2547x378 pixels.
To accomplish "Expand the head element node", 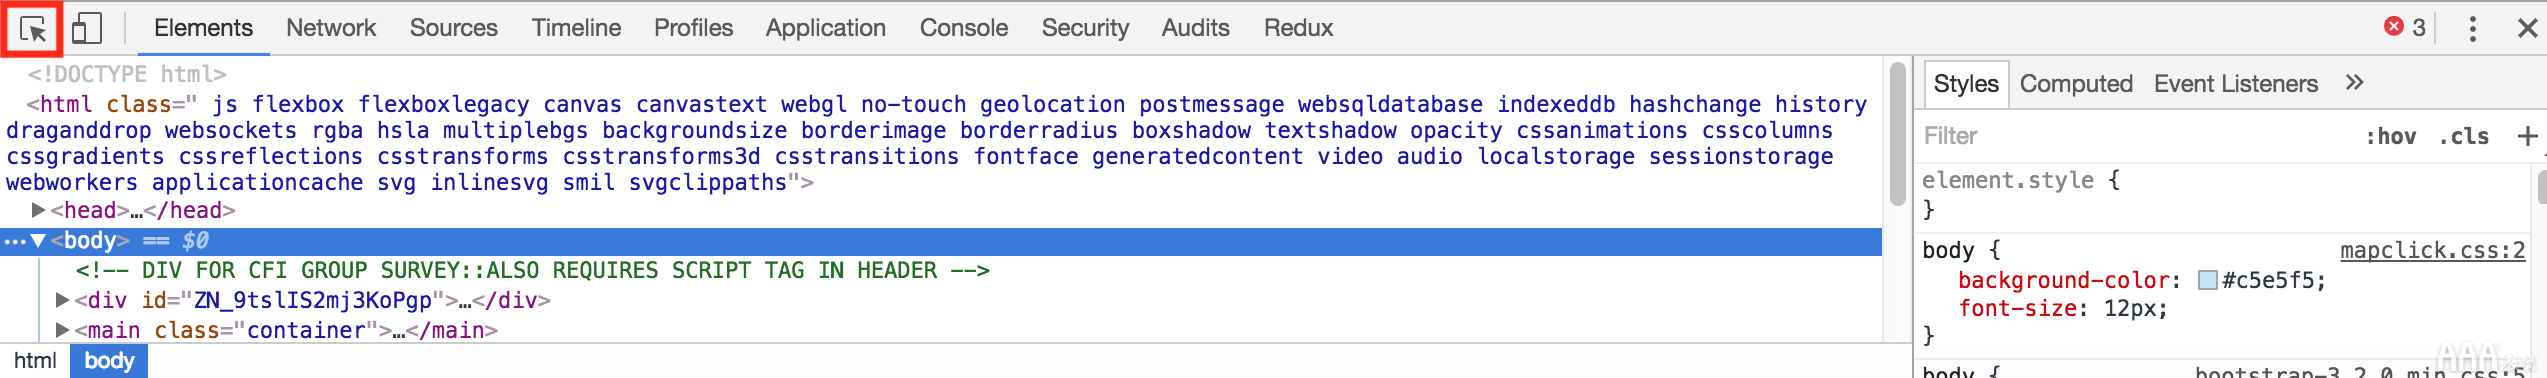I will pos(38,210).
